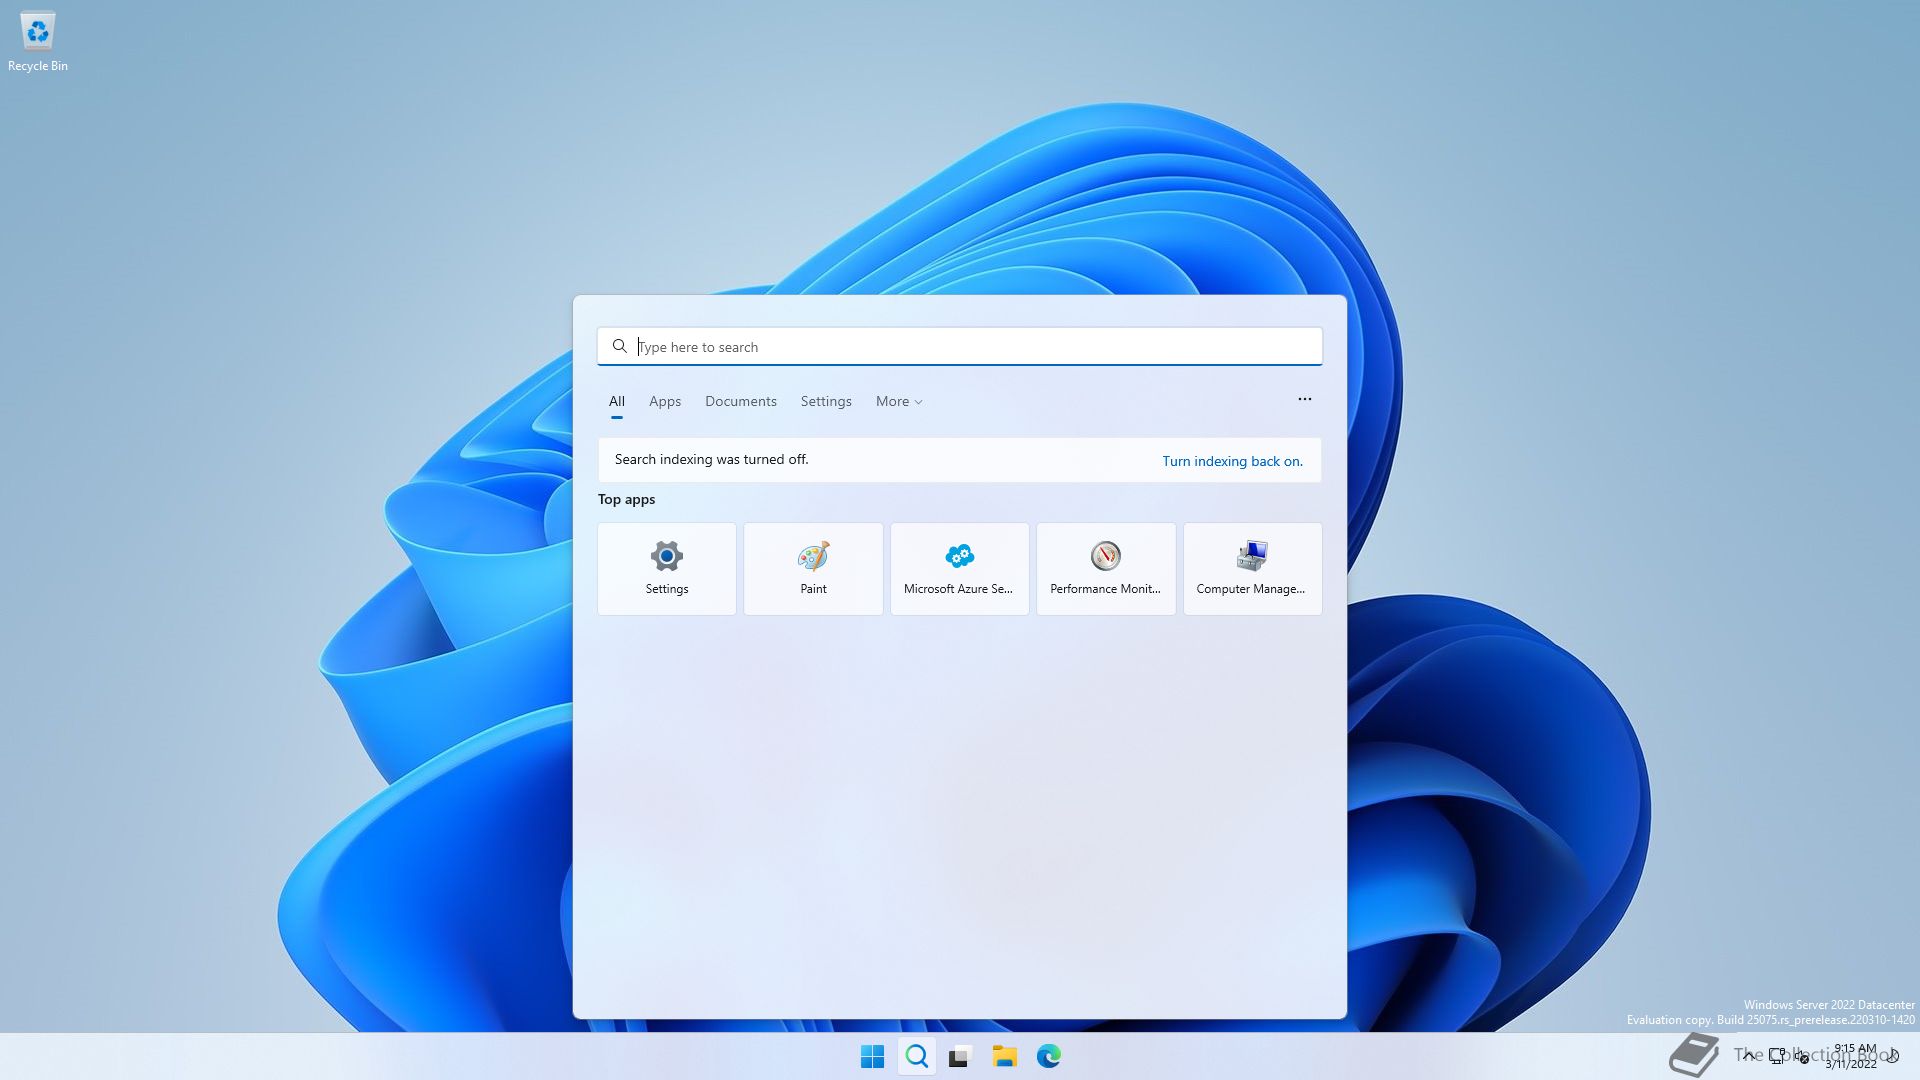This screenshot has height=1080, width=1920.
Task: Click the network status tray icon
Action: pyautogui.click(x=1777, y=1055)
